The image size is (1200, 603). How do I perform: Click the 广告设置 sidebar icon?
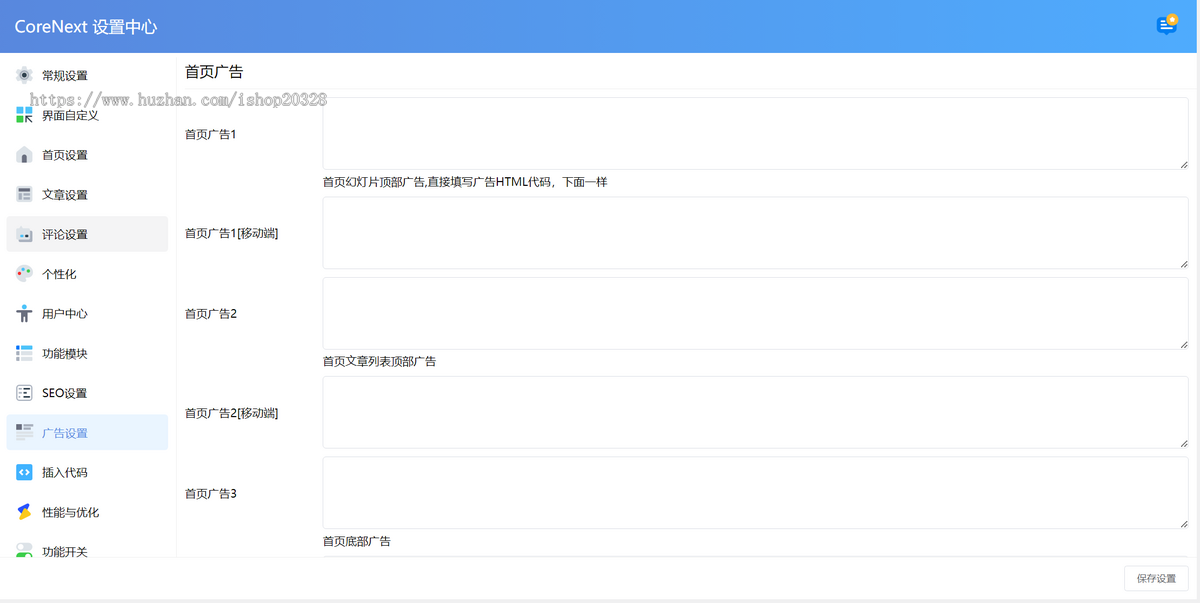25,433
